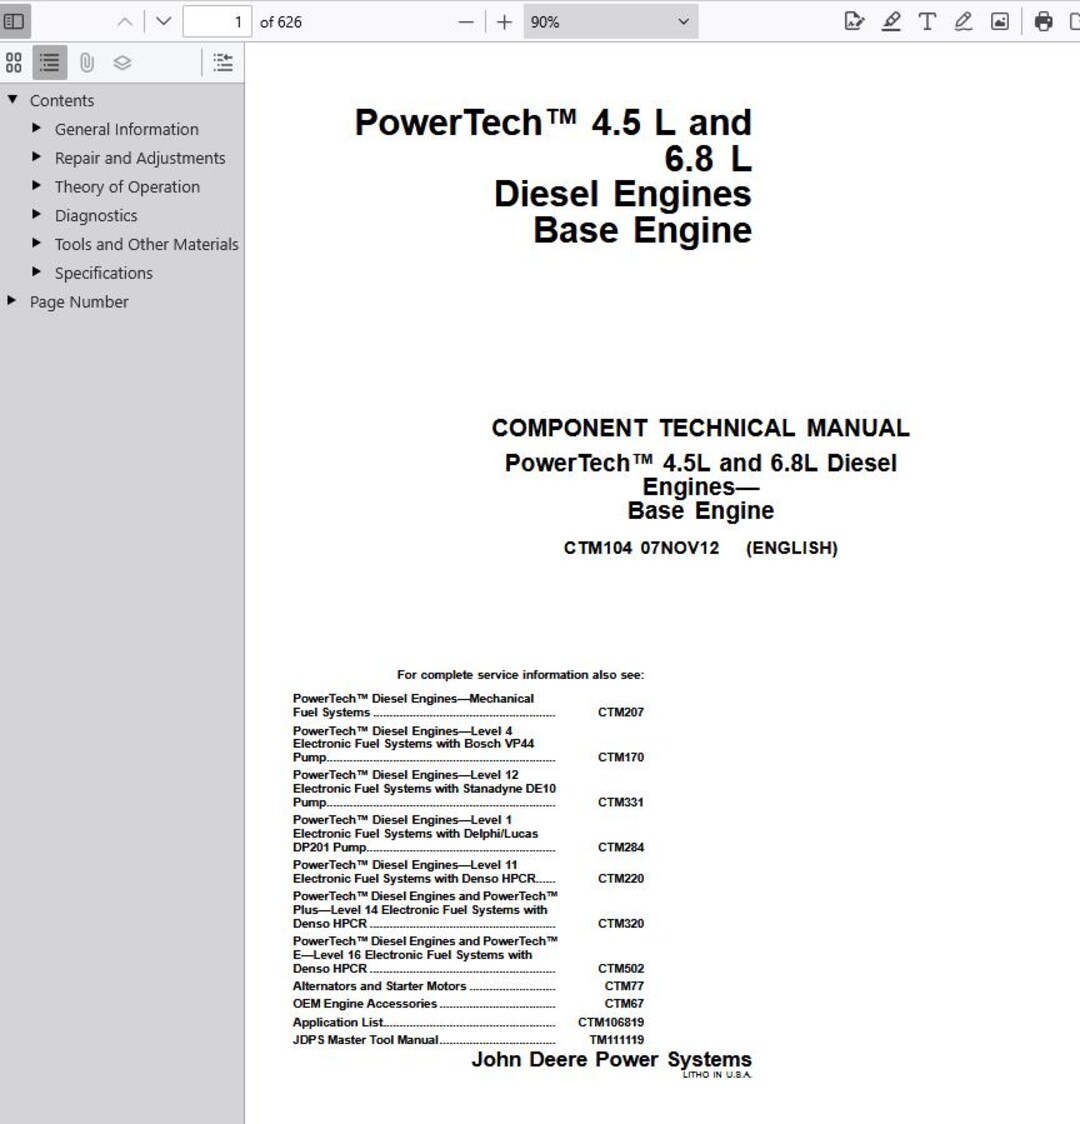
Task: Select the highlight tool icon
Action: coord(891,22)
